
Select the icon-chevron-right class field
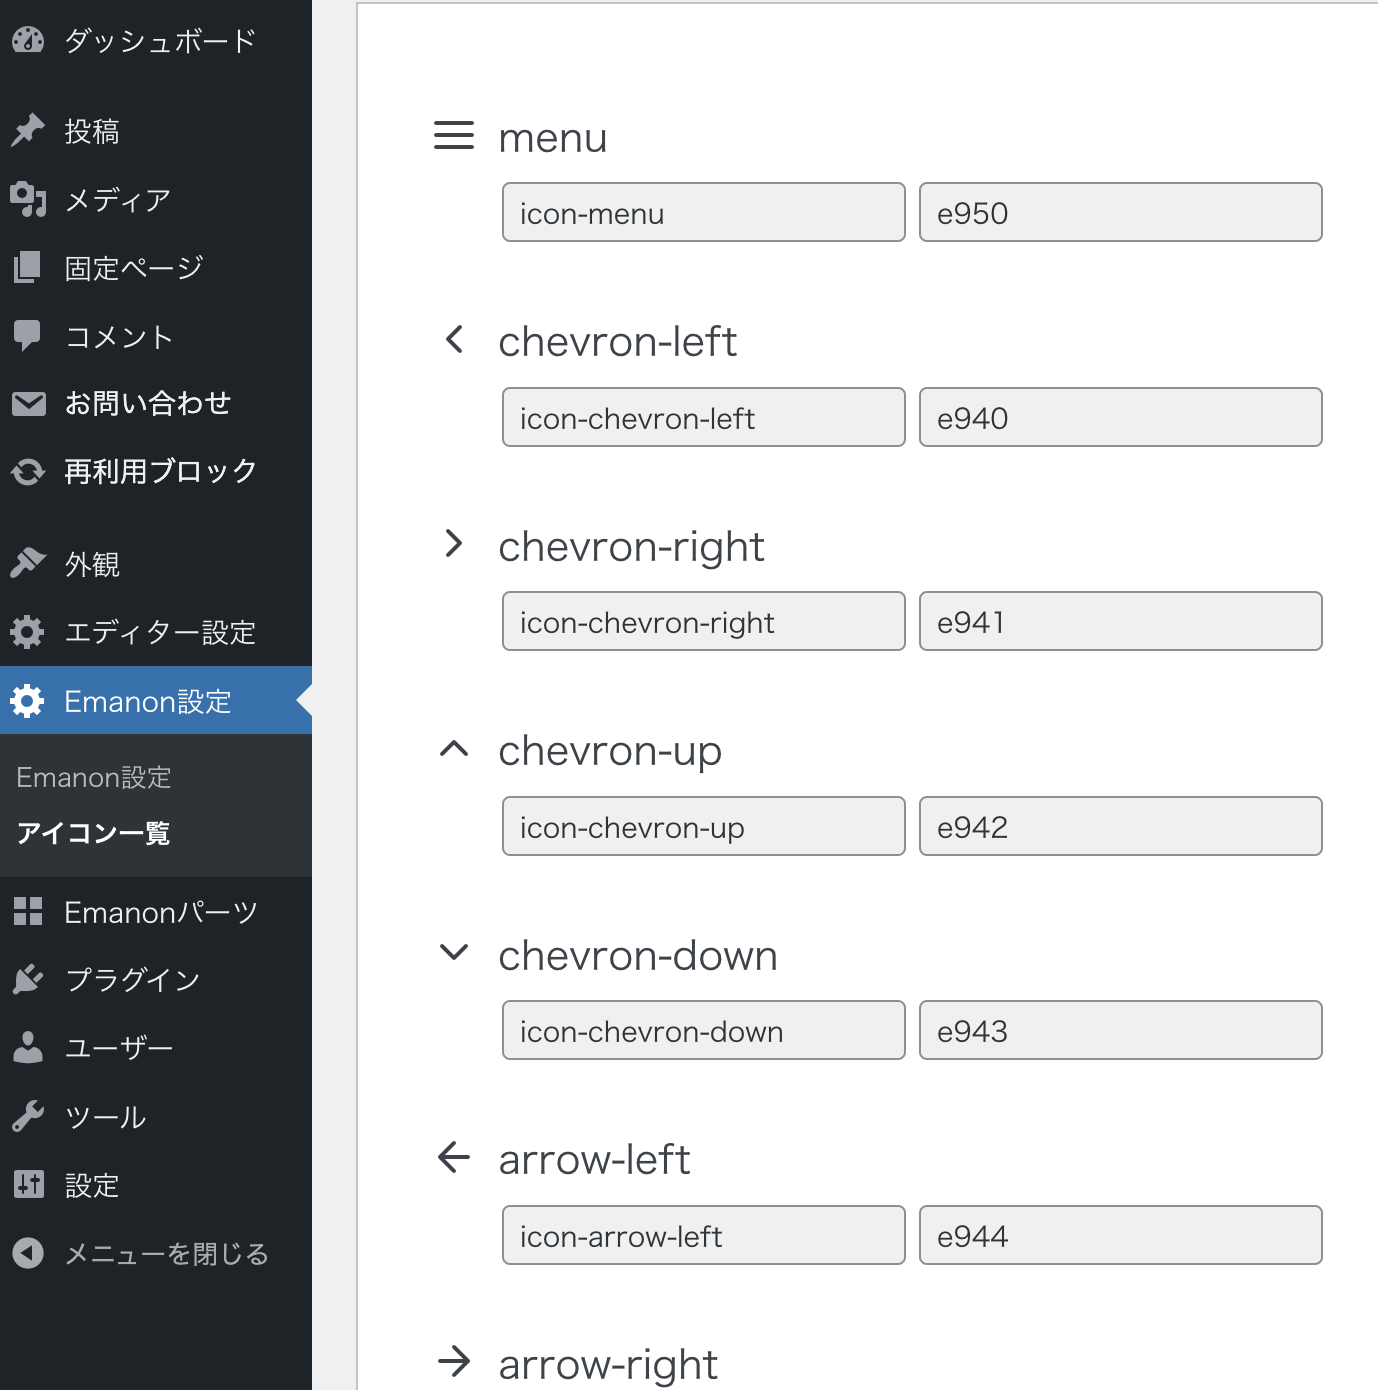(x=703, y=622)
